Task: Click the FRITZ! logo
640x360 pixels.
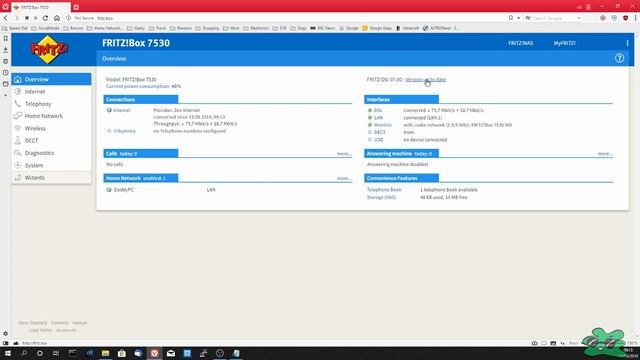Action: point(49,49)
